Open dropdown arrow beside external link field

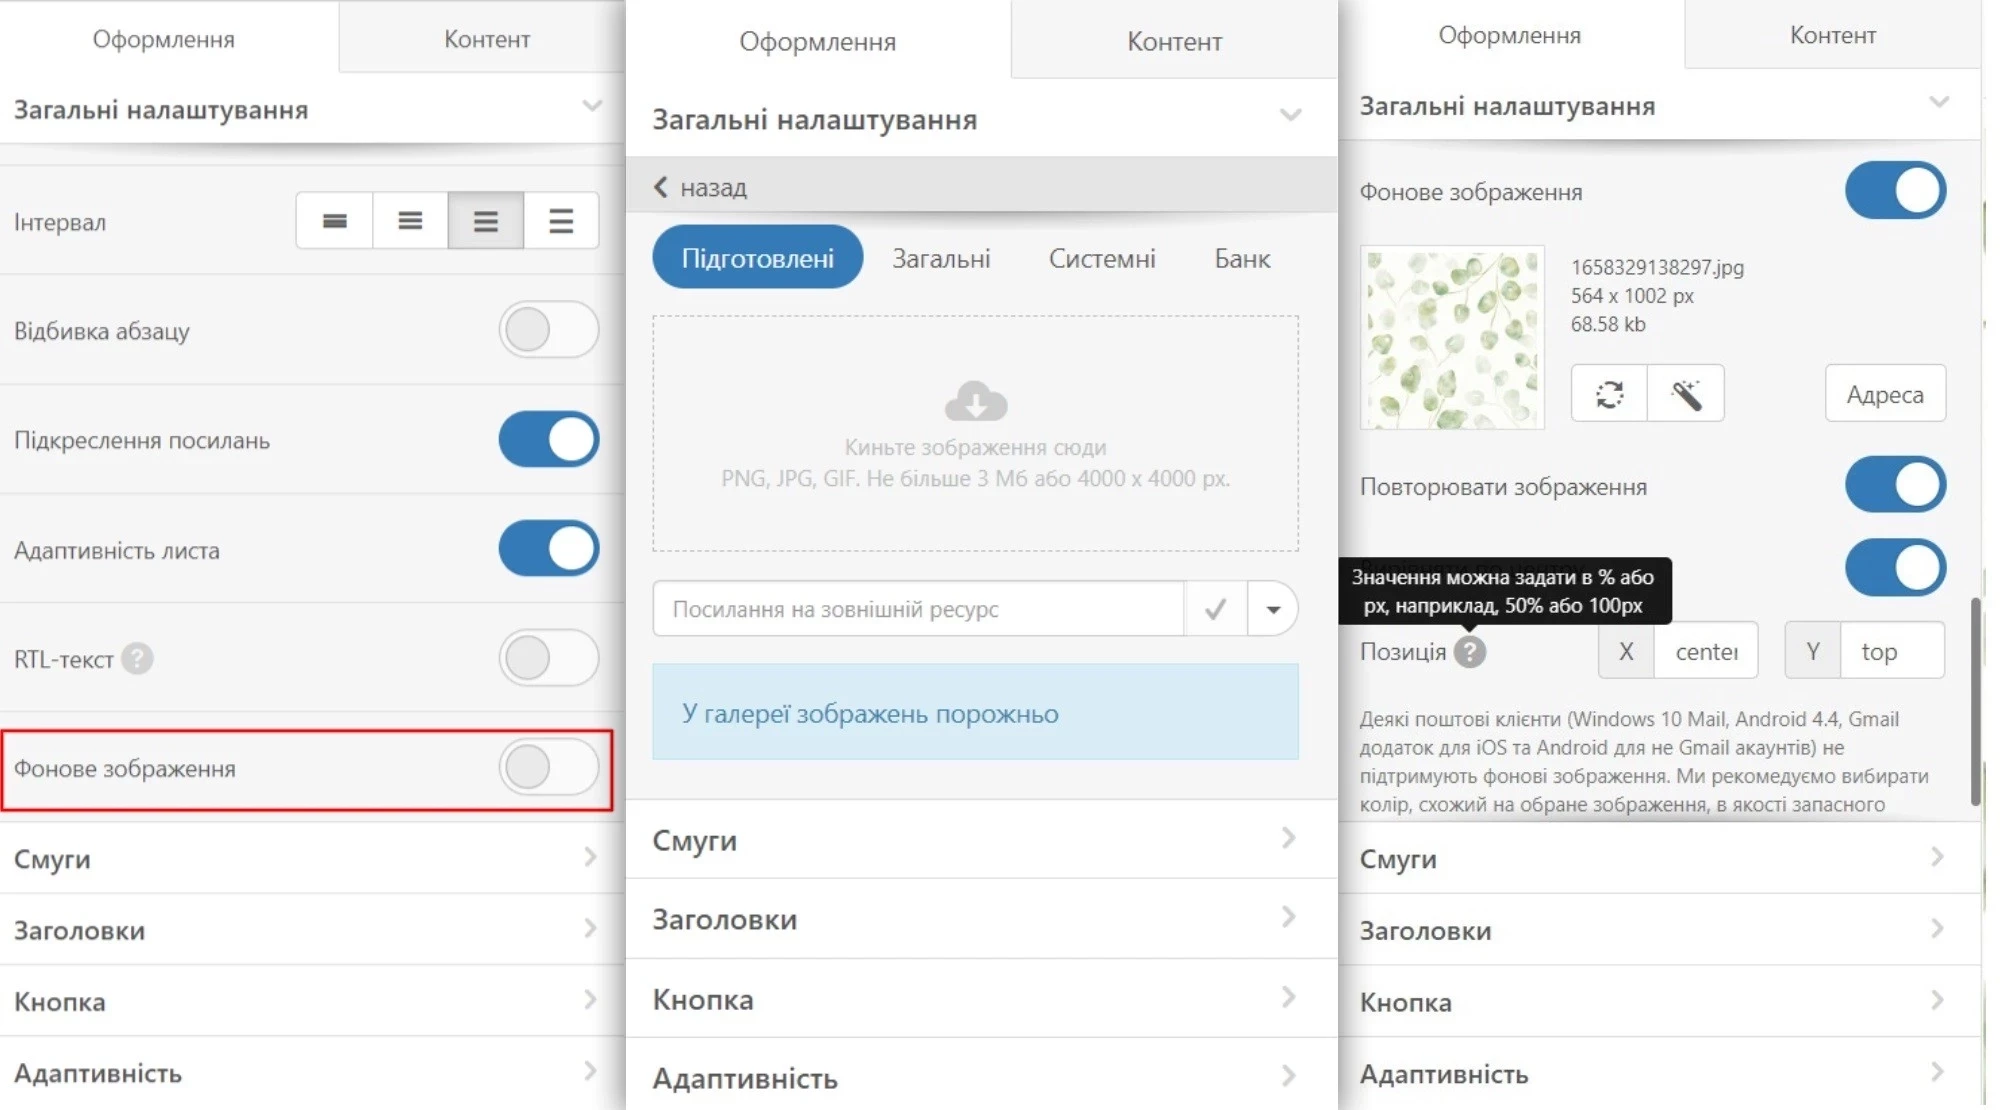(1273, 609)
